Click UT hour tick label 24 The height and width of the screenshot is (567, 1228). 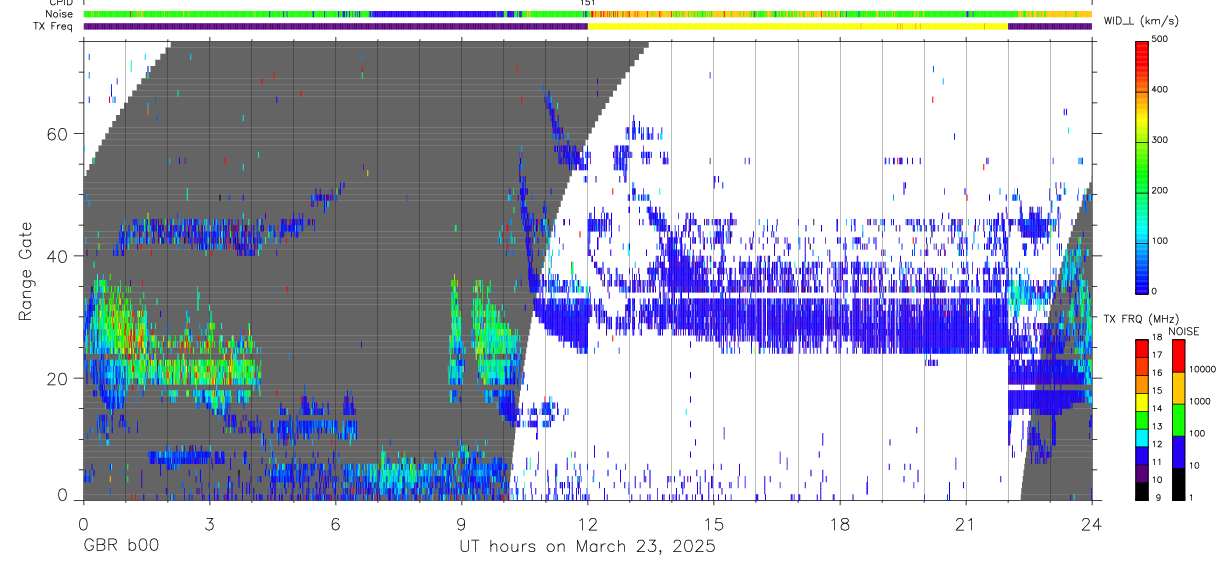coord(1091,523)
